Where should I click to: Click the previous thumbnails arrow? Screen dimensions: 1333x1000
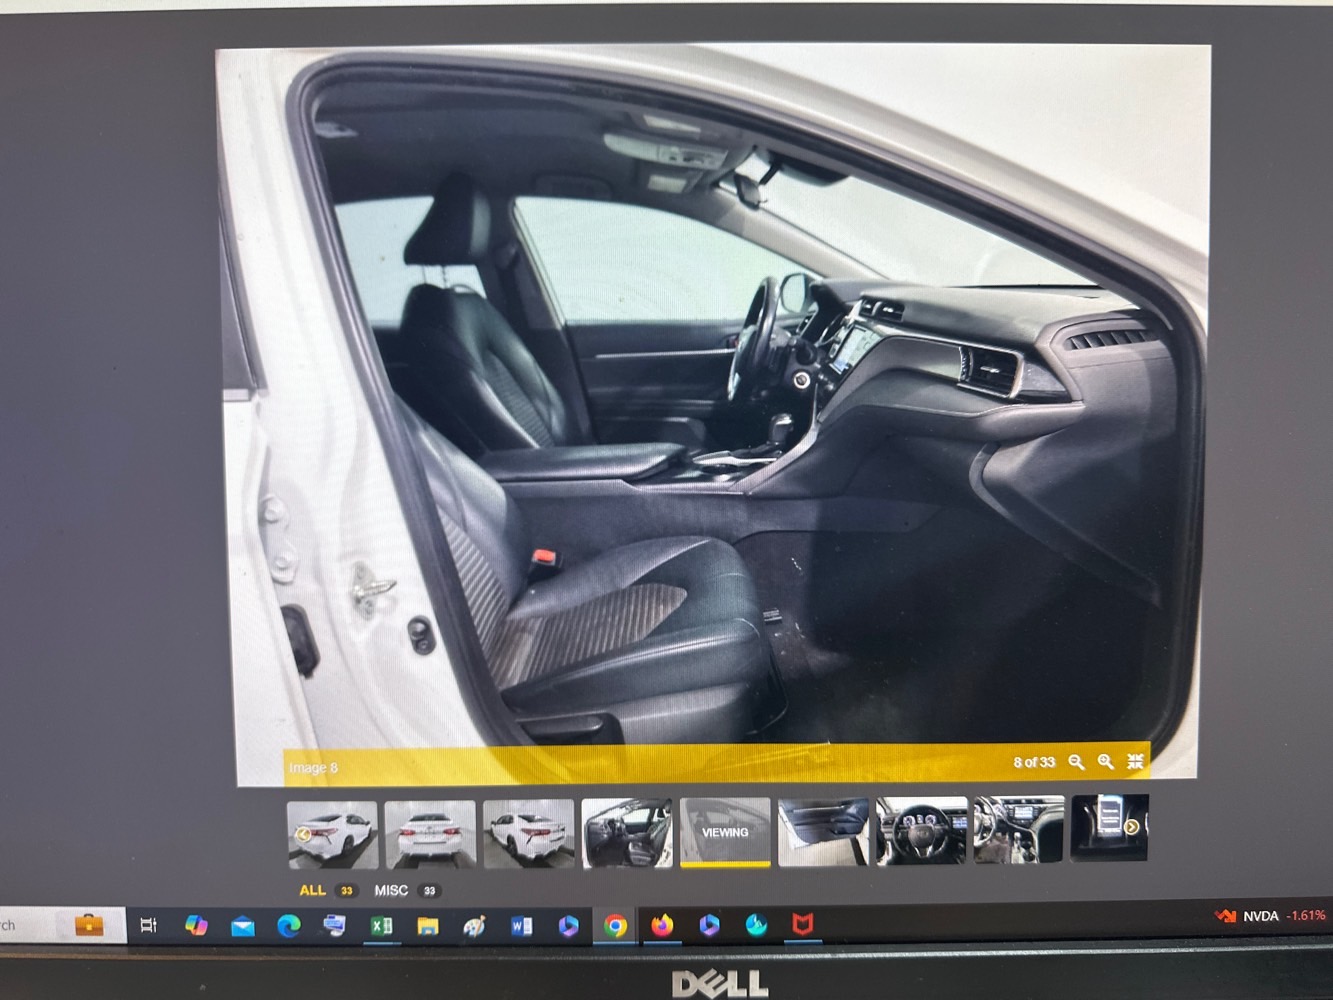click(x=301, y=834)
